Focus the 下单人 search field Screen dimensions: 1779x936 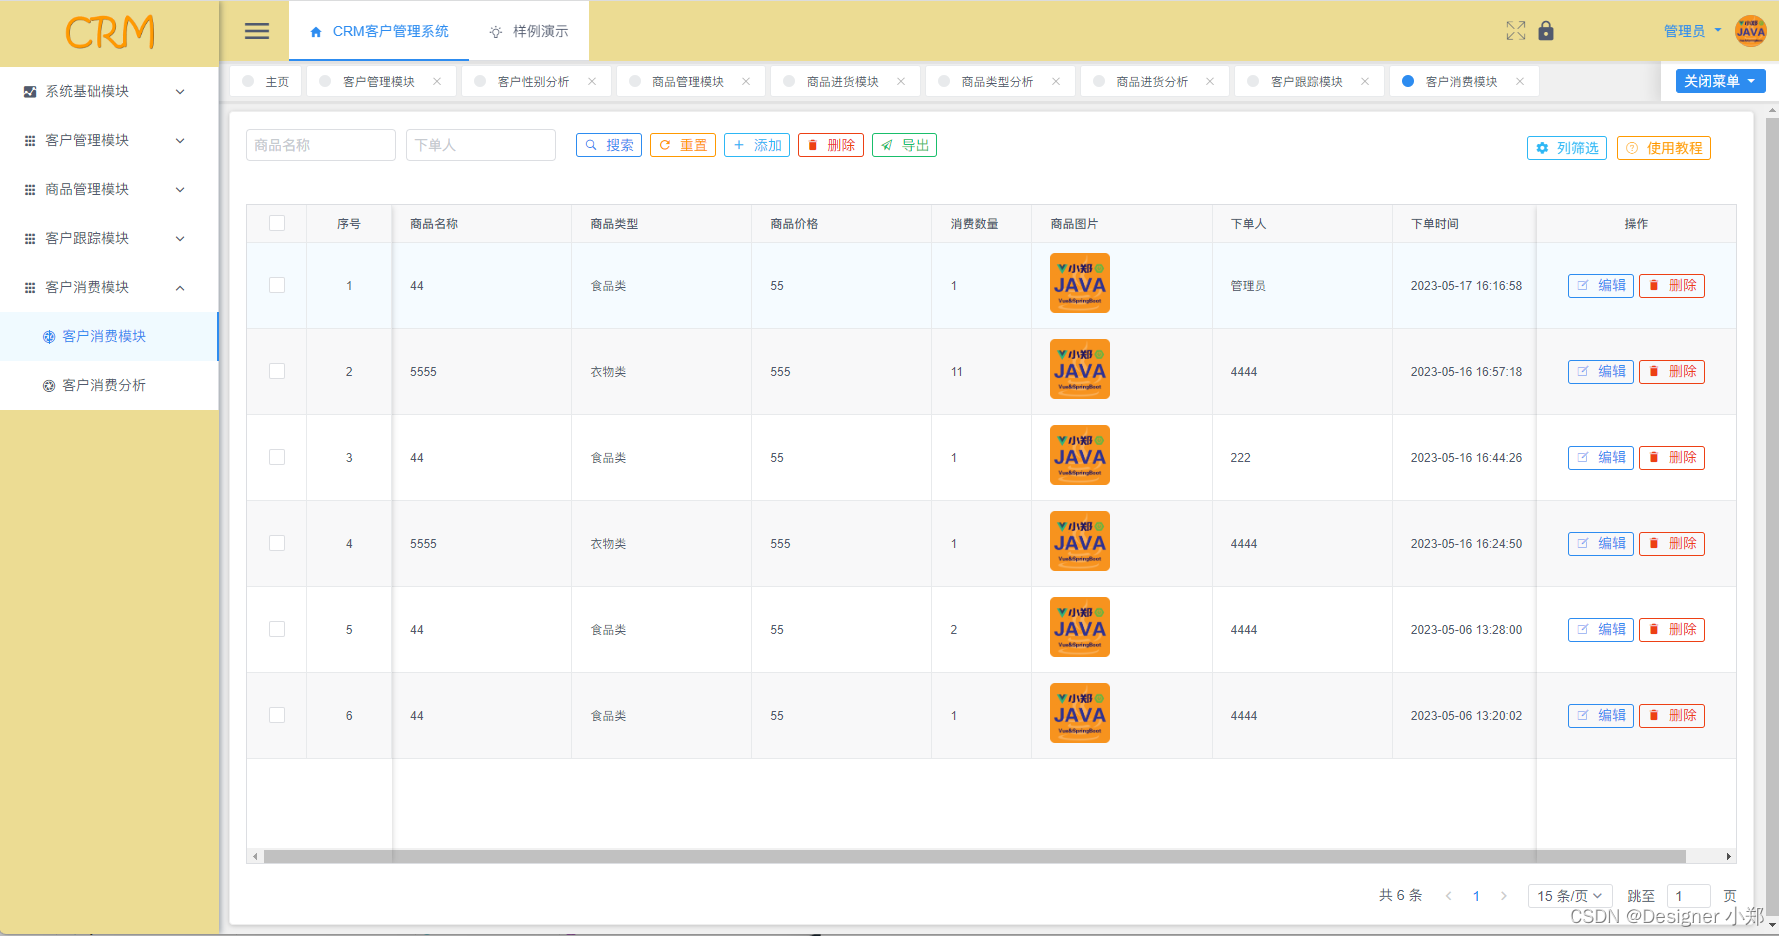pyautogui.click(x=481, y=145)
